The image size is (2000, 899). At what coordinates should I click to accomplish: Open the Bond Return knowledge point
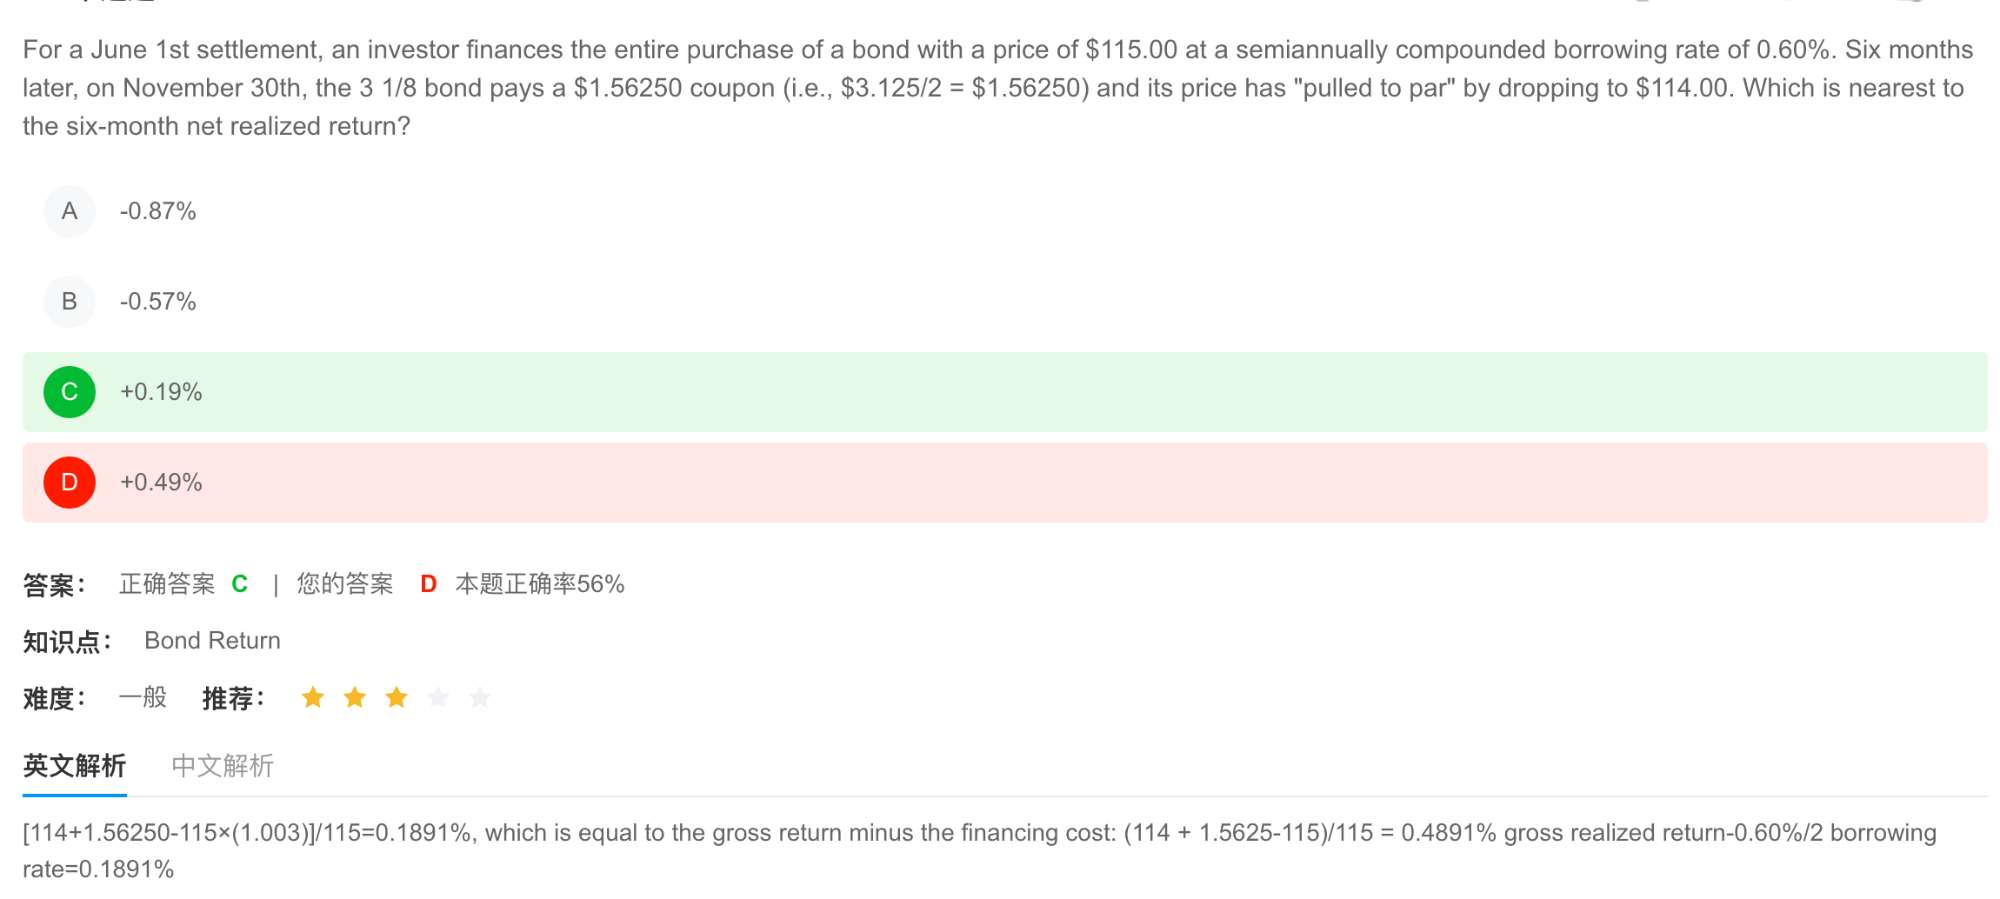[x=212, y=640]
